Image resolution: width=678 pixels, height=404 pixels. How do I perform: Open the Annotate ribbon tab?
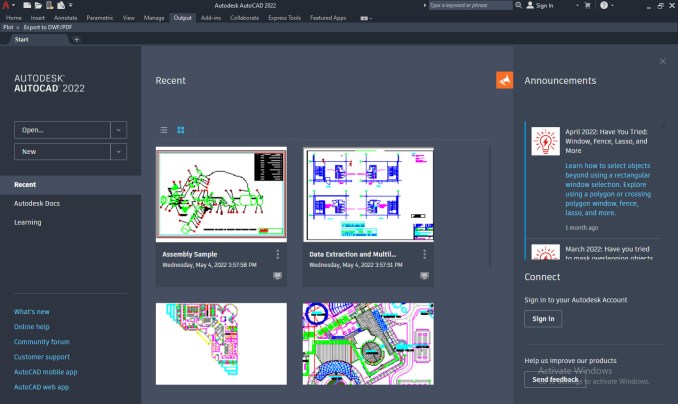[66, 18]
